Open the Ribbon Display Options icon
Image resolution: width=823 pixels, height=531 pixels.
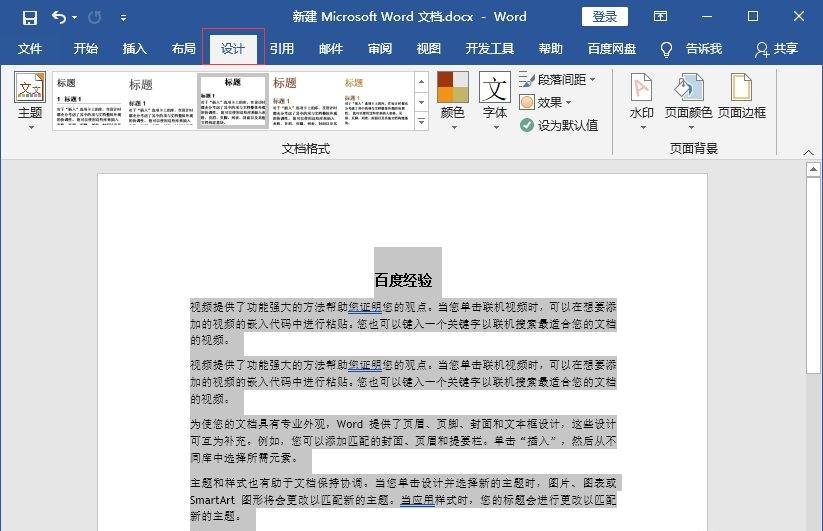tap(660, 17)
